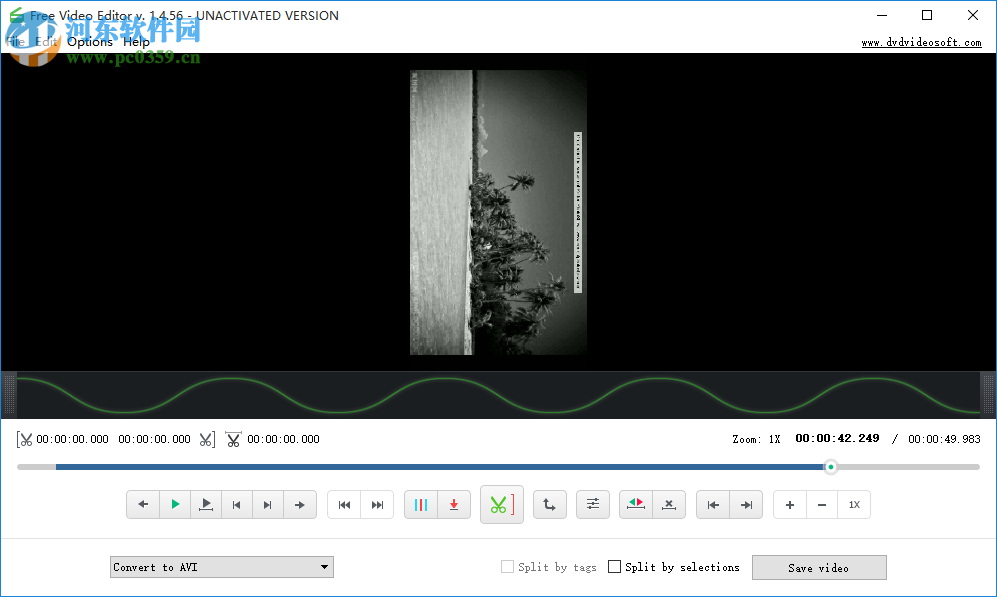
Task: Enable Split by tags
Action: click(506, 566)
